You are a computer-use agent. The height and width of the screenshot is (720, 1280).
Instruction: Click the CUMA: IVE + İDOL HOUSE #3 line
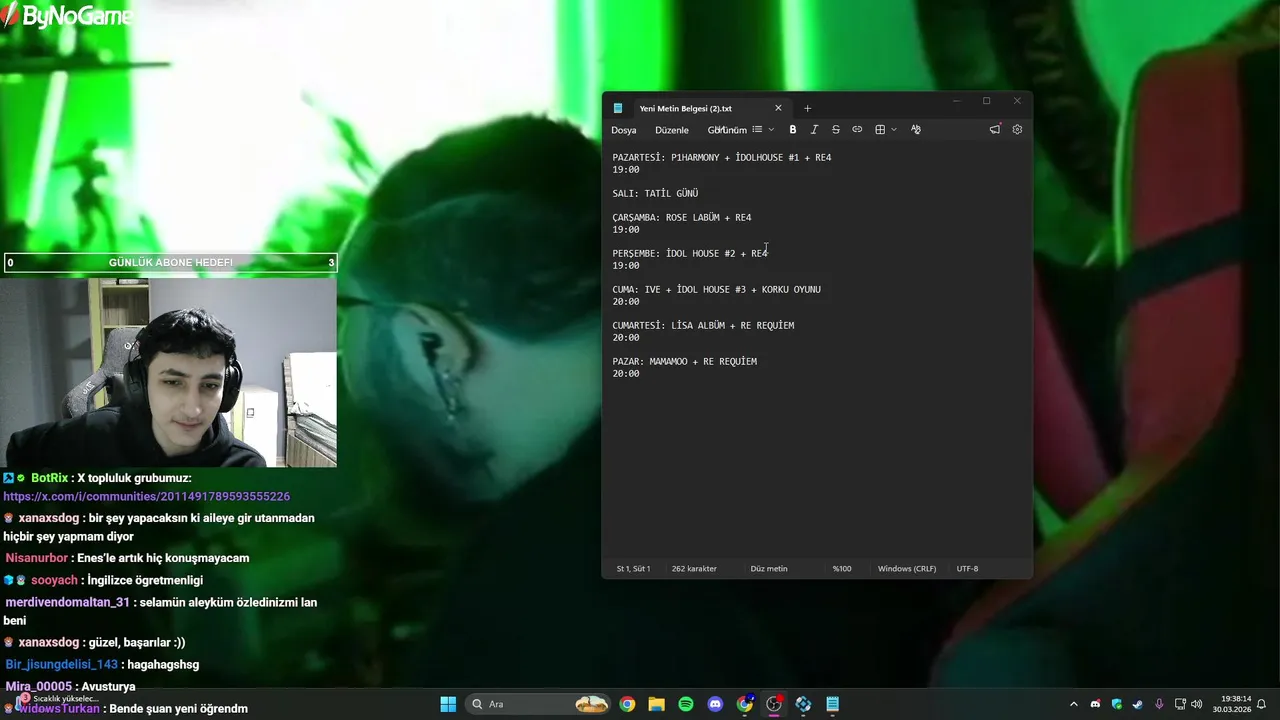(716, 290)
